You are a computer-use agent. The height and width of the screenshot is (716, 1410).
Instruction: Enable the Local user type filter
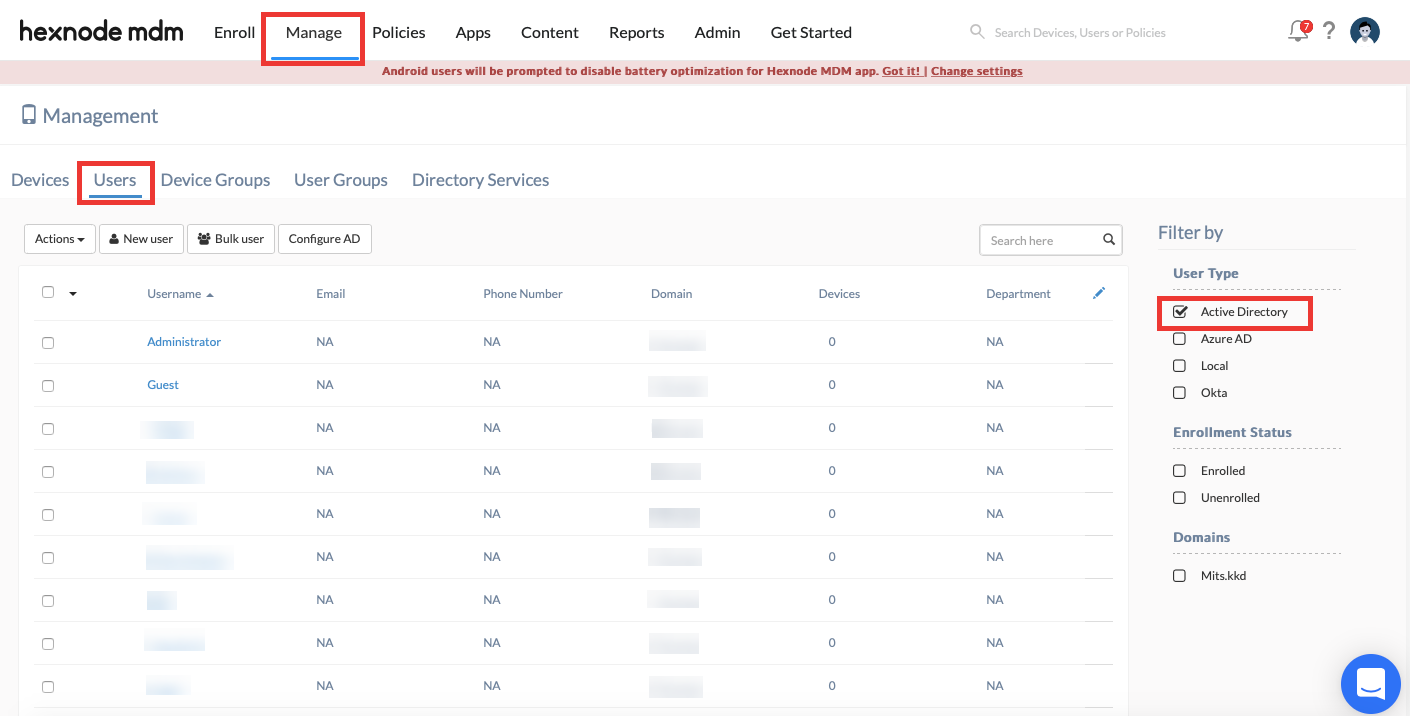[x=1179, y=366]
